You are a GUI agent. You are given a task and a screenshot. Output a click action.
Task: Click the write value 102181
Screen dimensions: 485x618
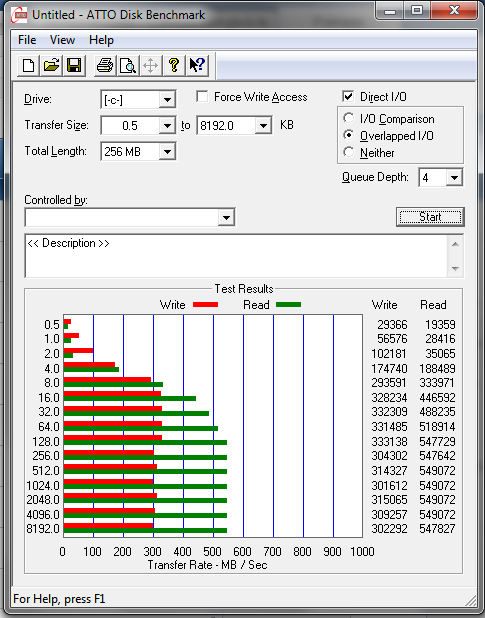pos(389,354)
